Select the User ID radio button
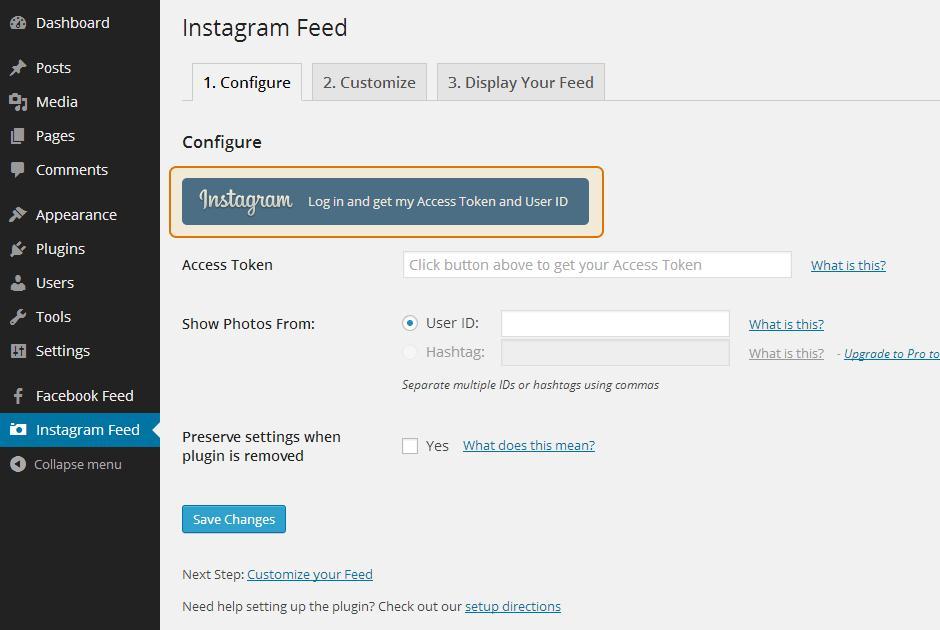940x630 pixels. pos(410,323)
